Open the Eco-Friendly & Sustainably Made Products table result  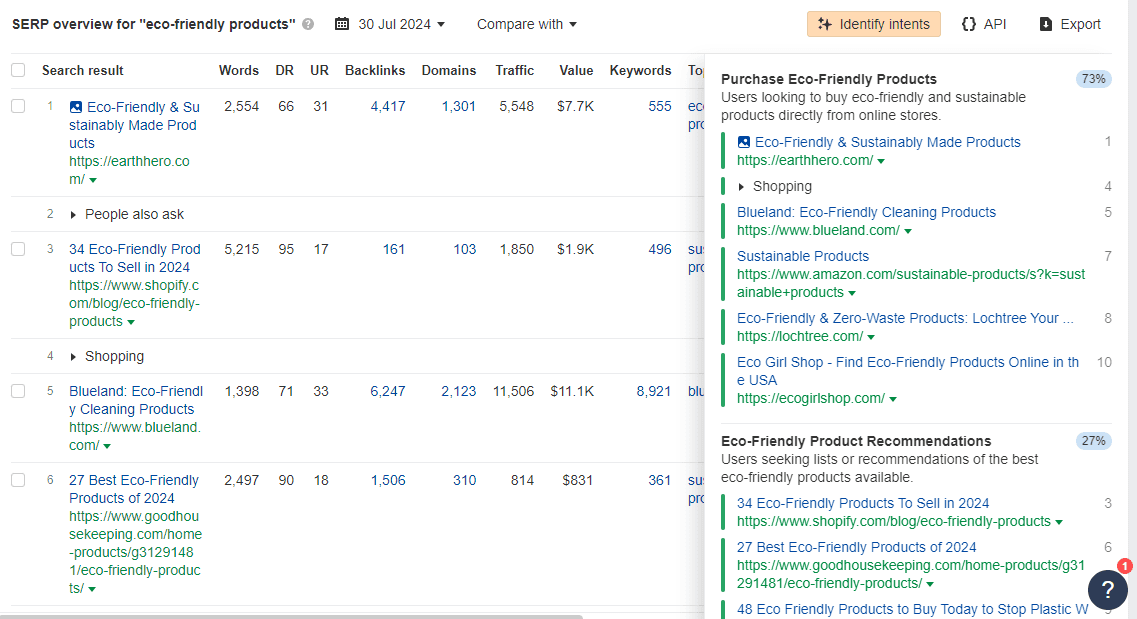134,125
